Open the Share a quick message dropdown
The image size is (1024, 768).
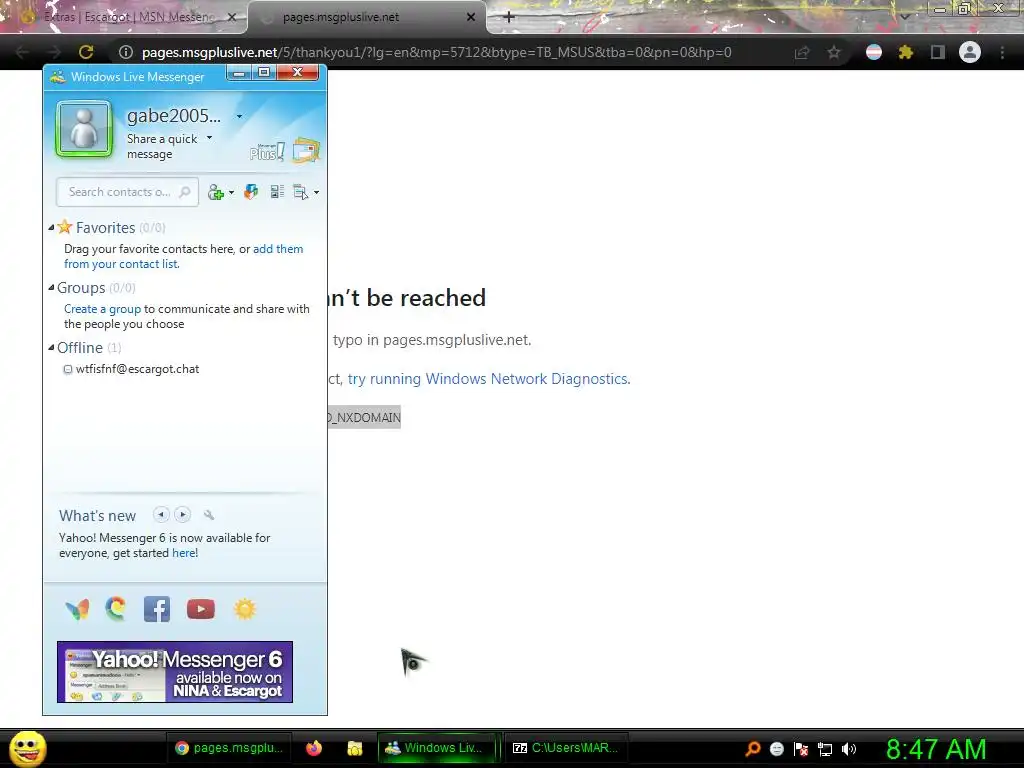pos(210,138)
